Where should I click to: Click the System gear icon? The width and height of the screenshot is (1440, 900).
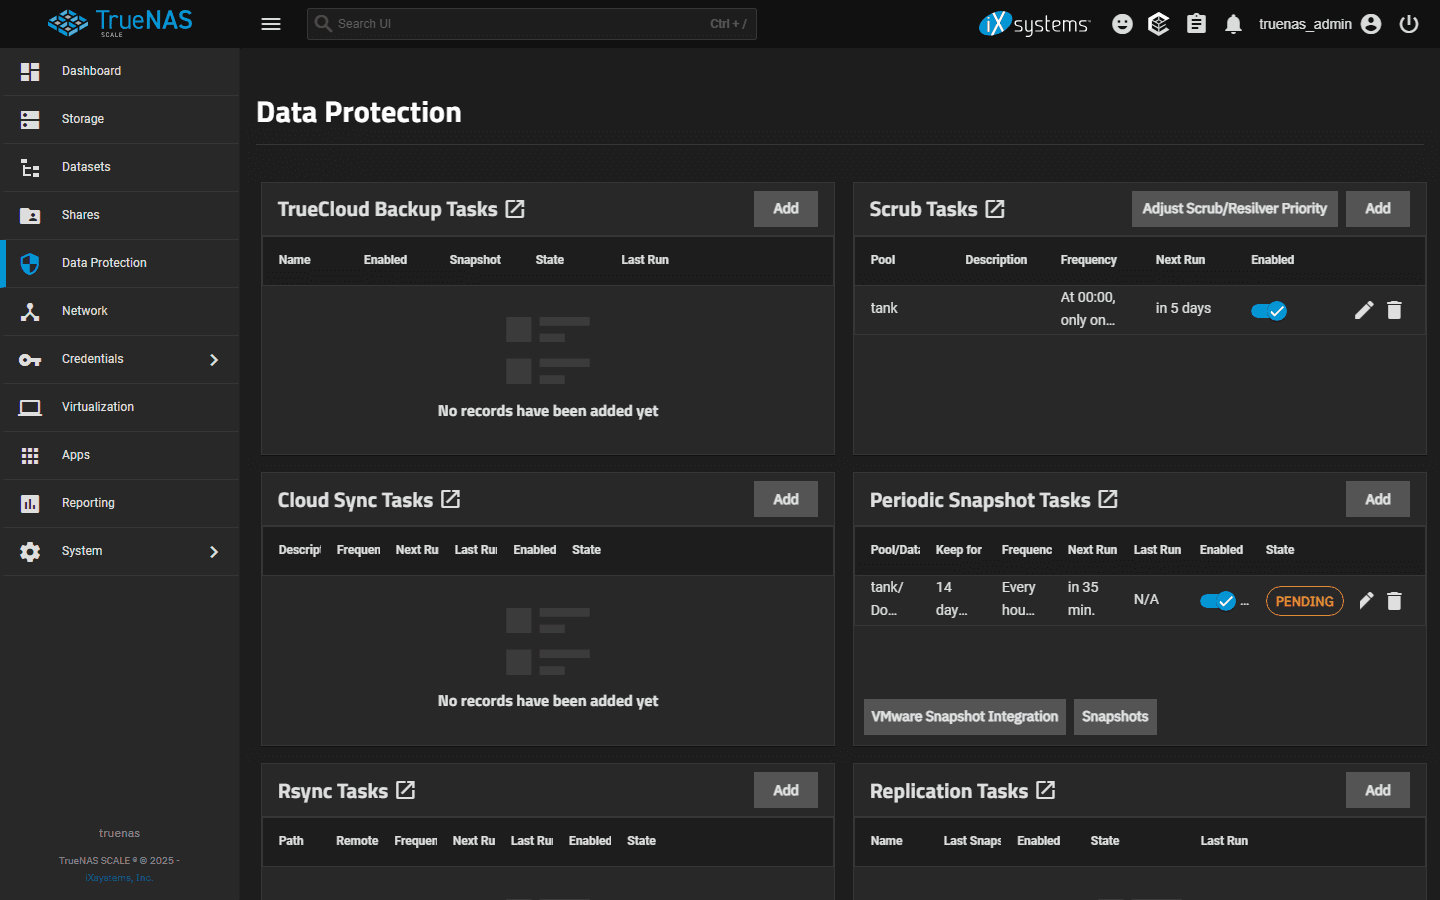(30, 551)
